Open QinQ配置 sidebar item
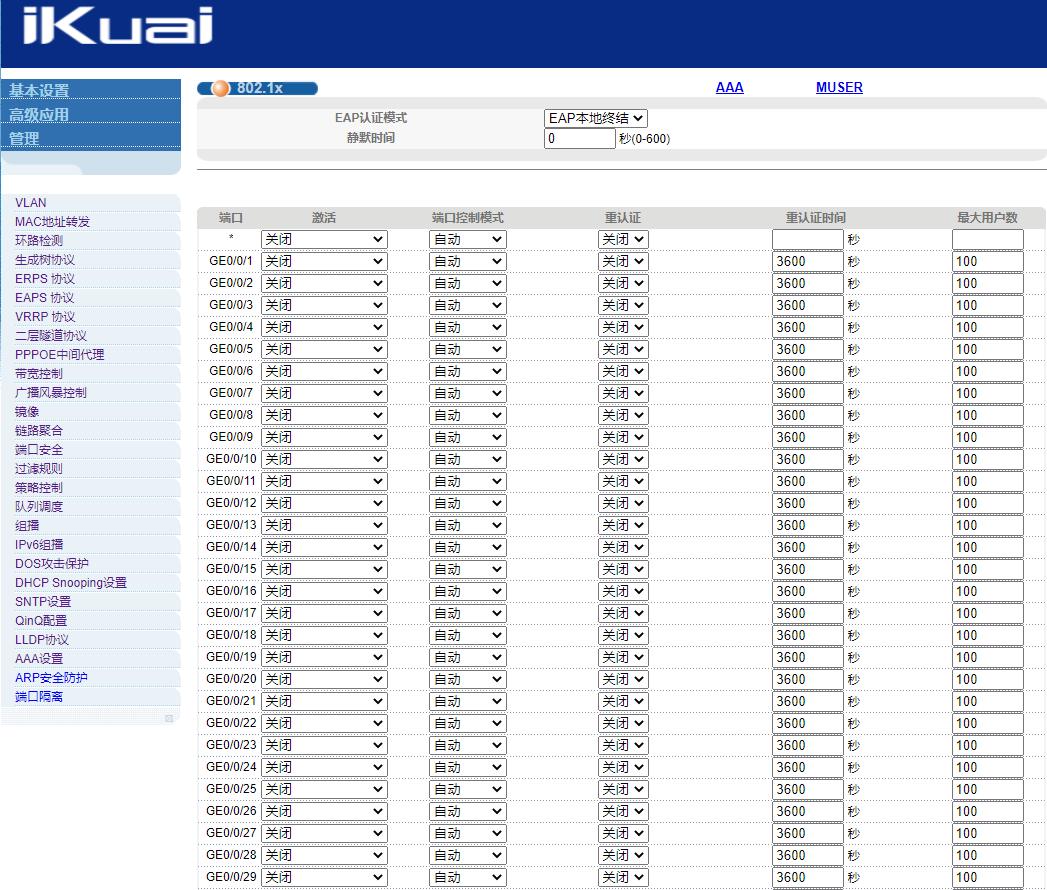Image resolution: width=1047 pixels, height=890 pixels. tap(41, 621)
